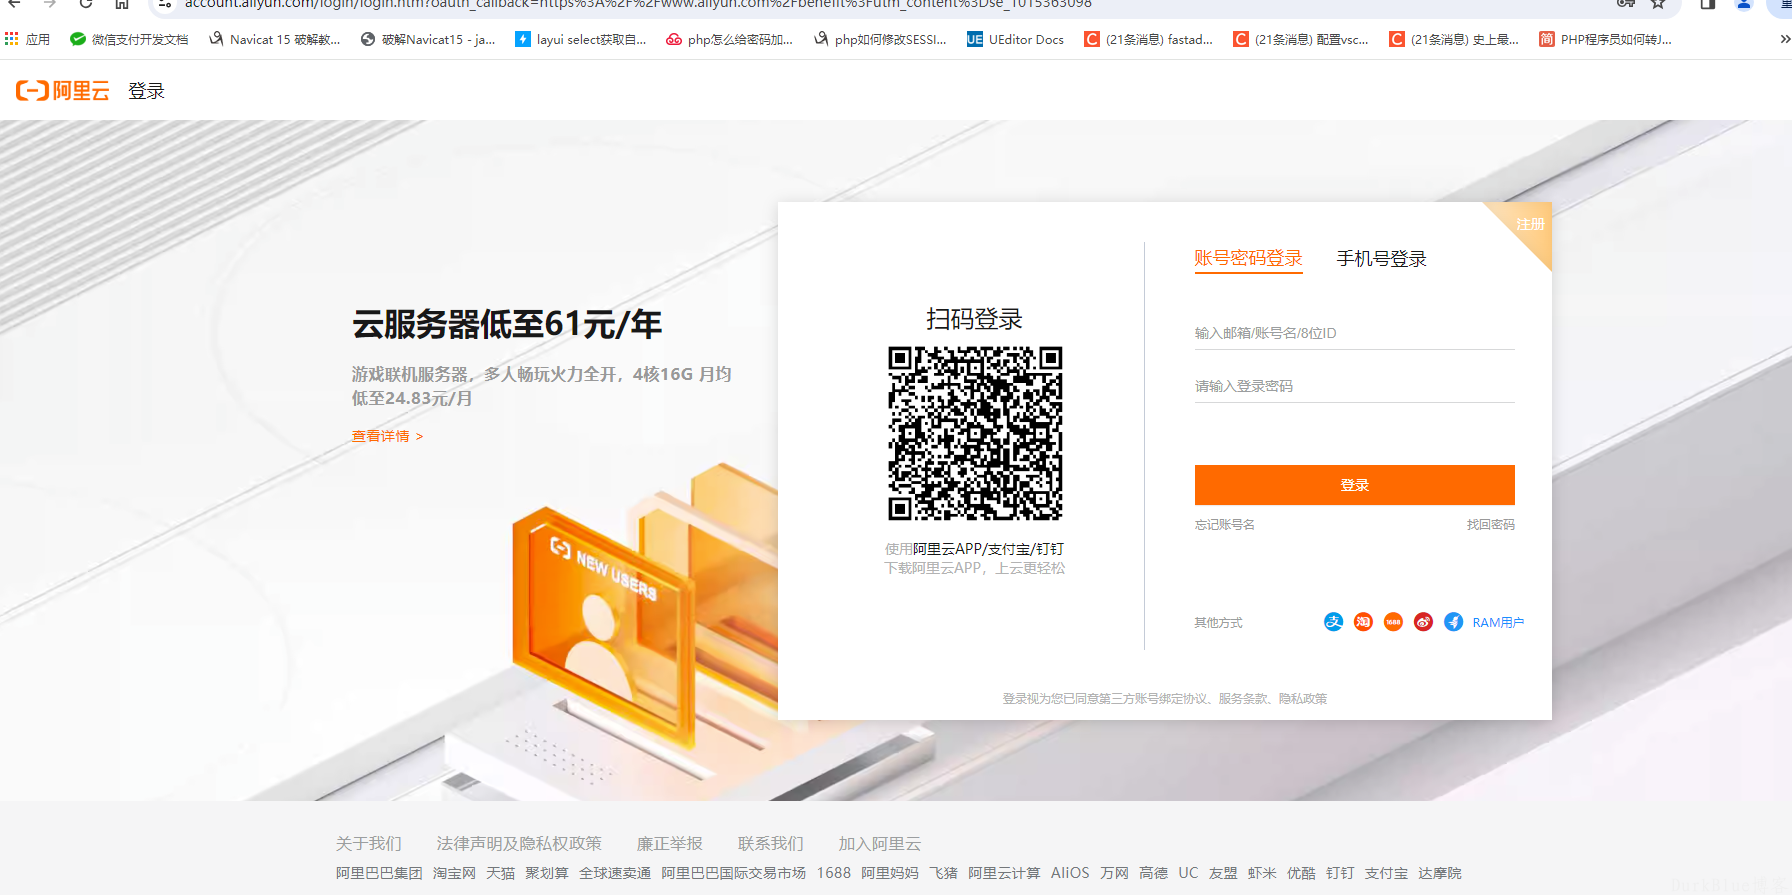Open the 支付宝 footer link
Screen dimensions: 1792x895
(1386, 873)
